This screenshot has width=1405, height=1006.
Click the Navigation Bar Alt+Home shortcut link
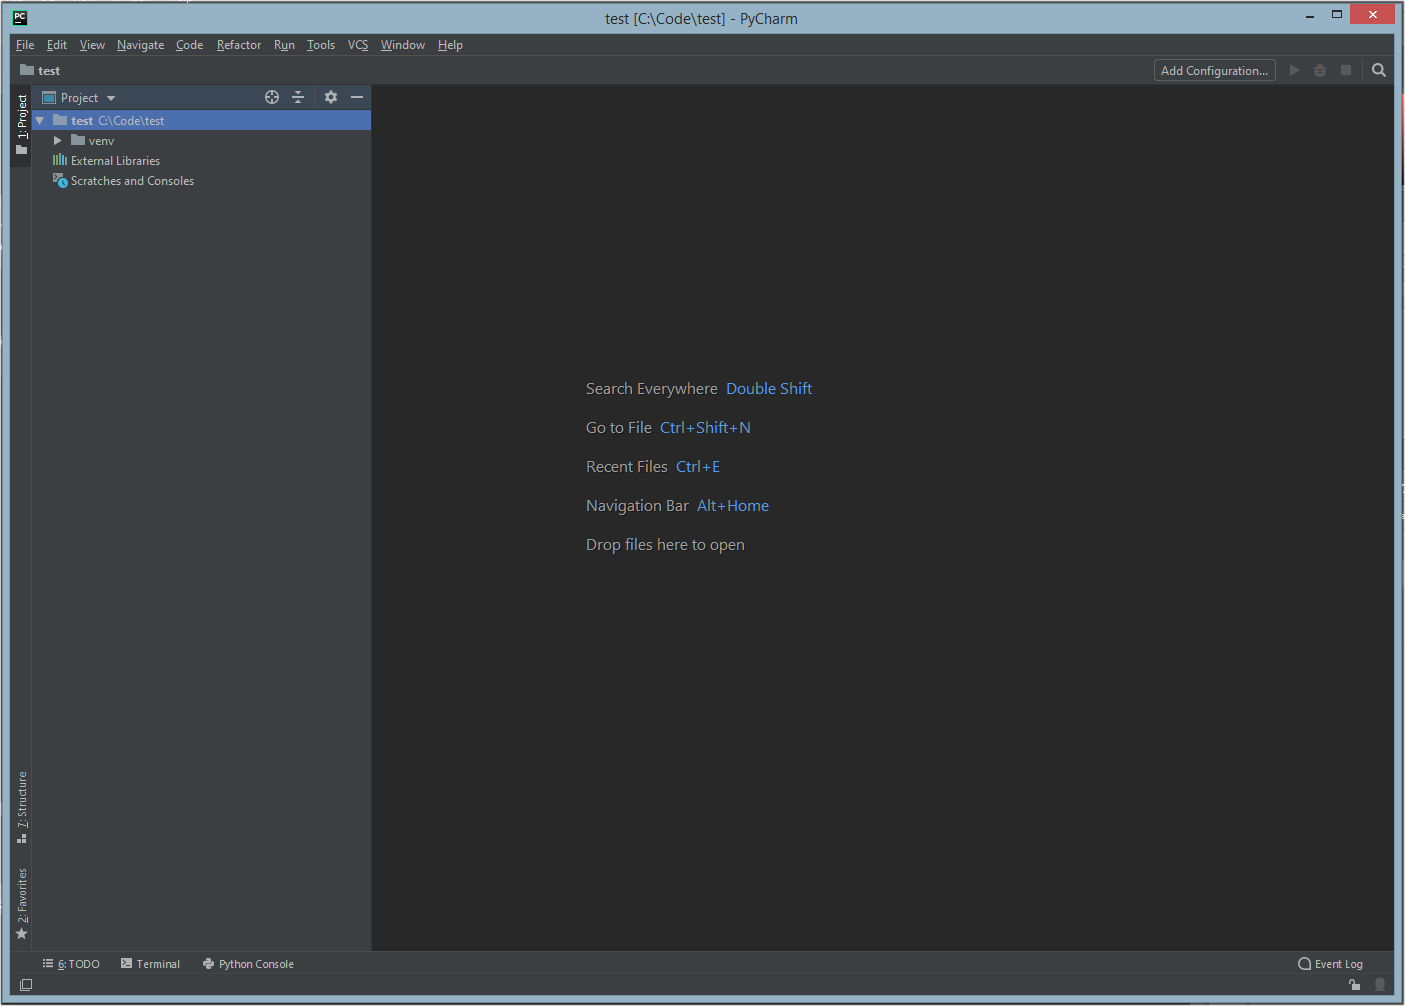733,505
